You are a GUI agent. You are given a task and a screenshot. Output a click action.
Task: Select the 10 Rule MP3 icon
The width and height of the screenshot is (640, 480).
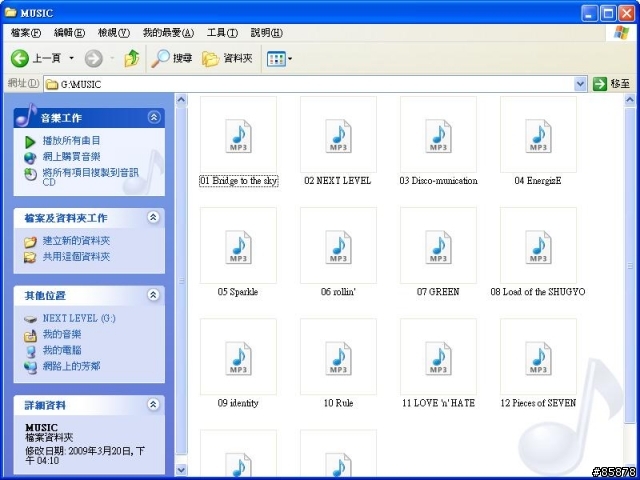[338, 357]
